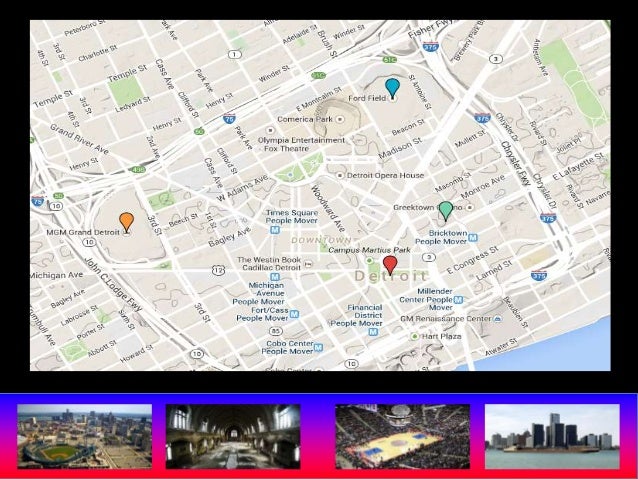Click the Comerica Park marker icon
The image size is (638, 479).
click(340, 119)
